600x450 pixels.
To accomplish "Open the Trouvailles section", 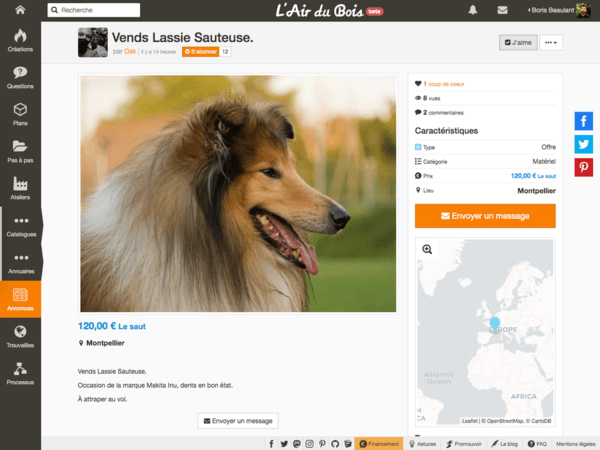I will coord(20,335).
